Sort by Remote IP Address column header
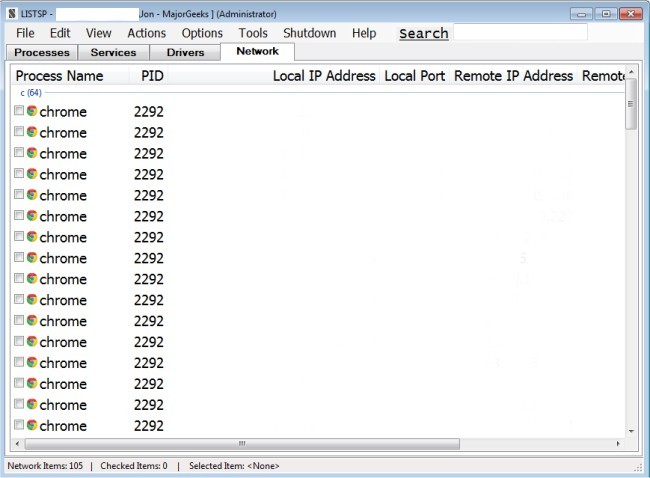 (513, 76)
